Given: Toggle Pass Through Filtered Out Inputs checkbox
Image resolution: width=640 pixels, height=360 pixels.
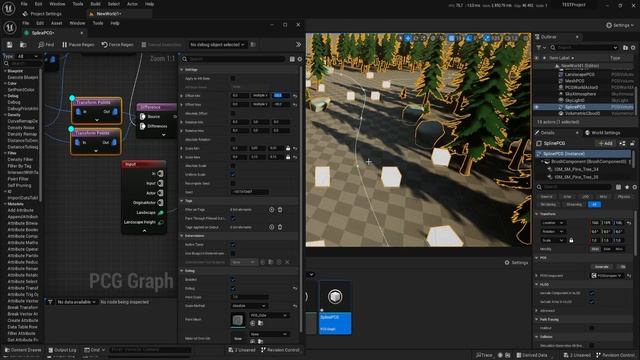Looking at the screenshot, I should pos(233,218).
